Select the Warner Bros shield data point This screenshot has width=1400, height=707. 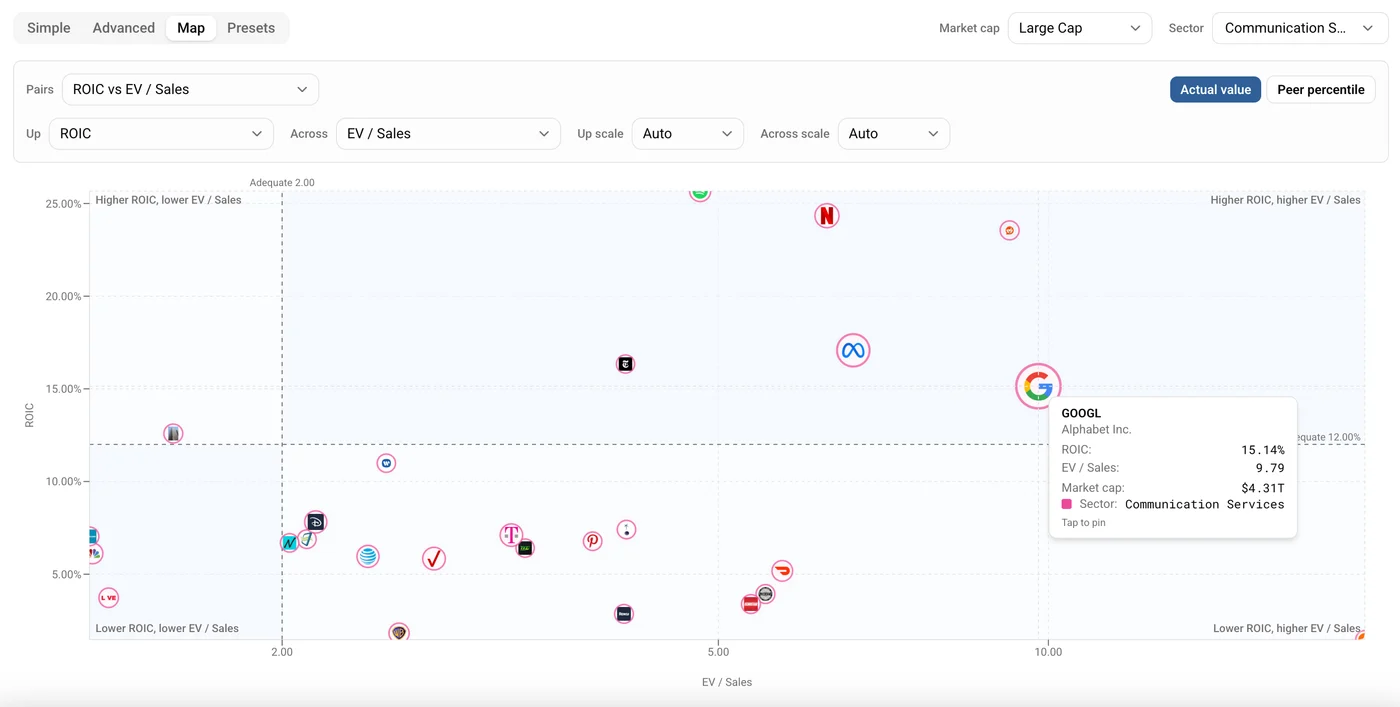(x=399, y=632)
